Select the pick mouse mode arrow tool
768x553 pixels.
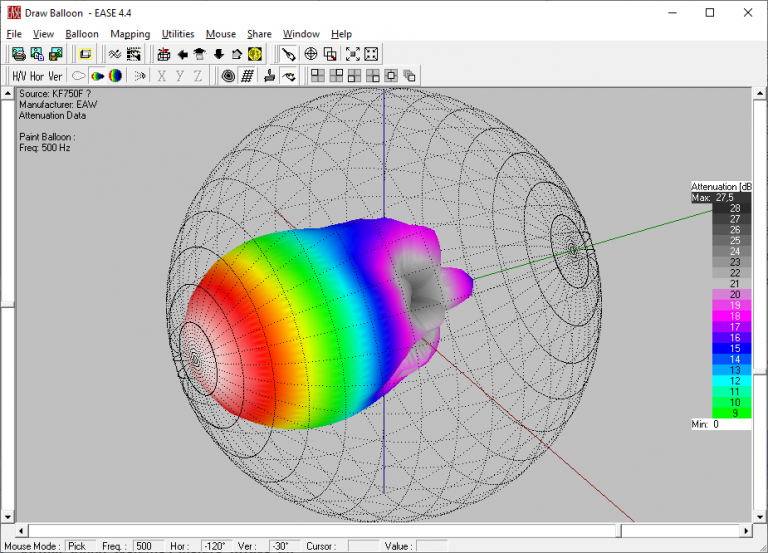[x=288, y=54]
